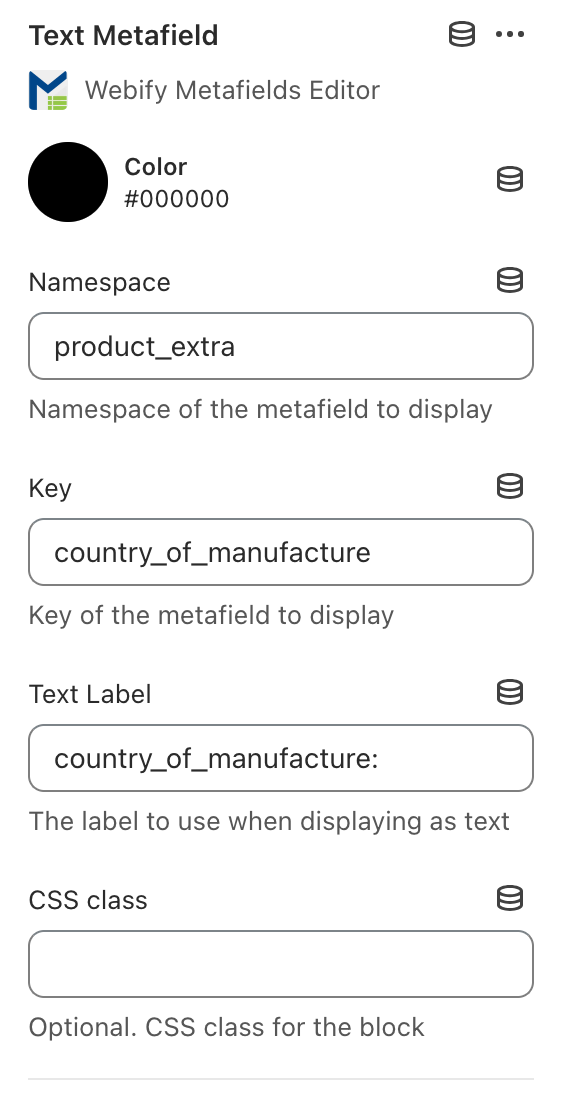Click the Namespace field label
The image size is (562, 1108).
pyautogui.click(x=100, y=282)
